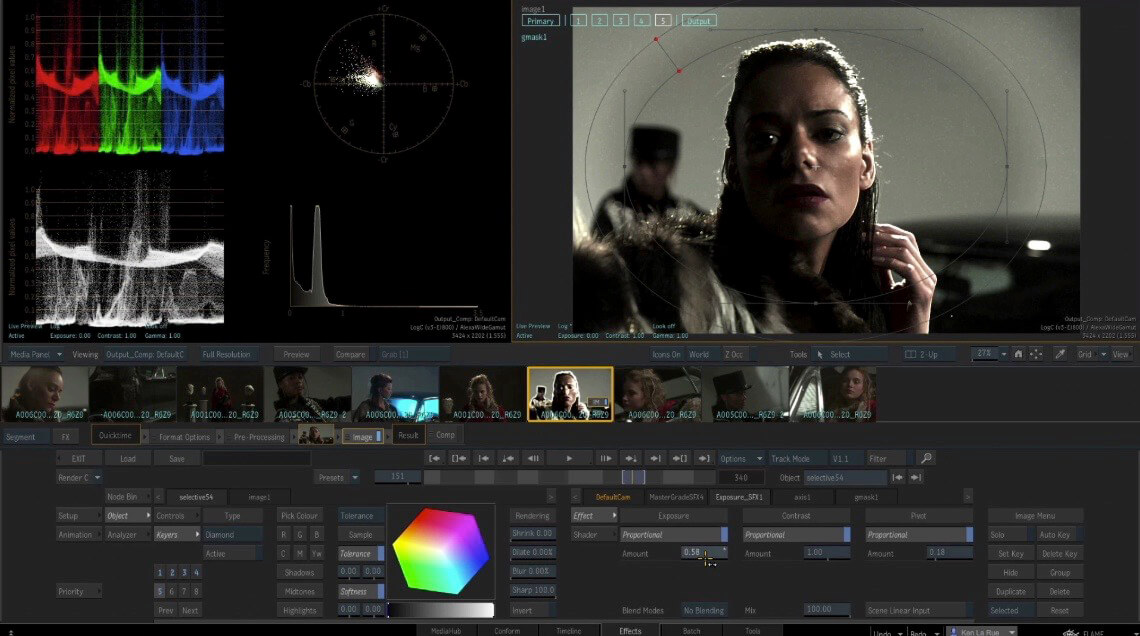Click the home view icon in viewer toolbar

[x=1018, y=354]
